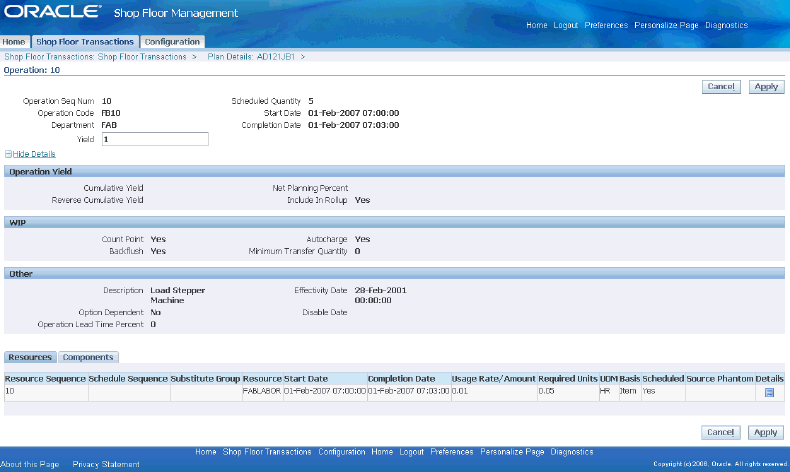Click footer Configuration link
790x472 pixels.
coord(342,452)
